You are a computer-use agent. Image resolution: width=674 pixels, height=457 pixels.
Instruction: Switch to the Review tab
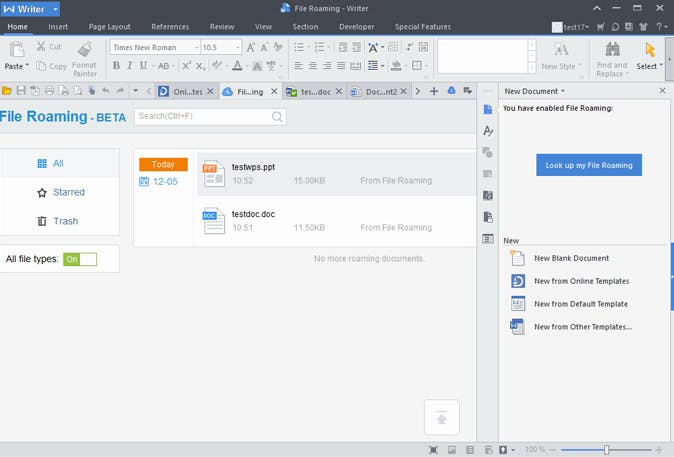(222, 27)
